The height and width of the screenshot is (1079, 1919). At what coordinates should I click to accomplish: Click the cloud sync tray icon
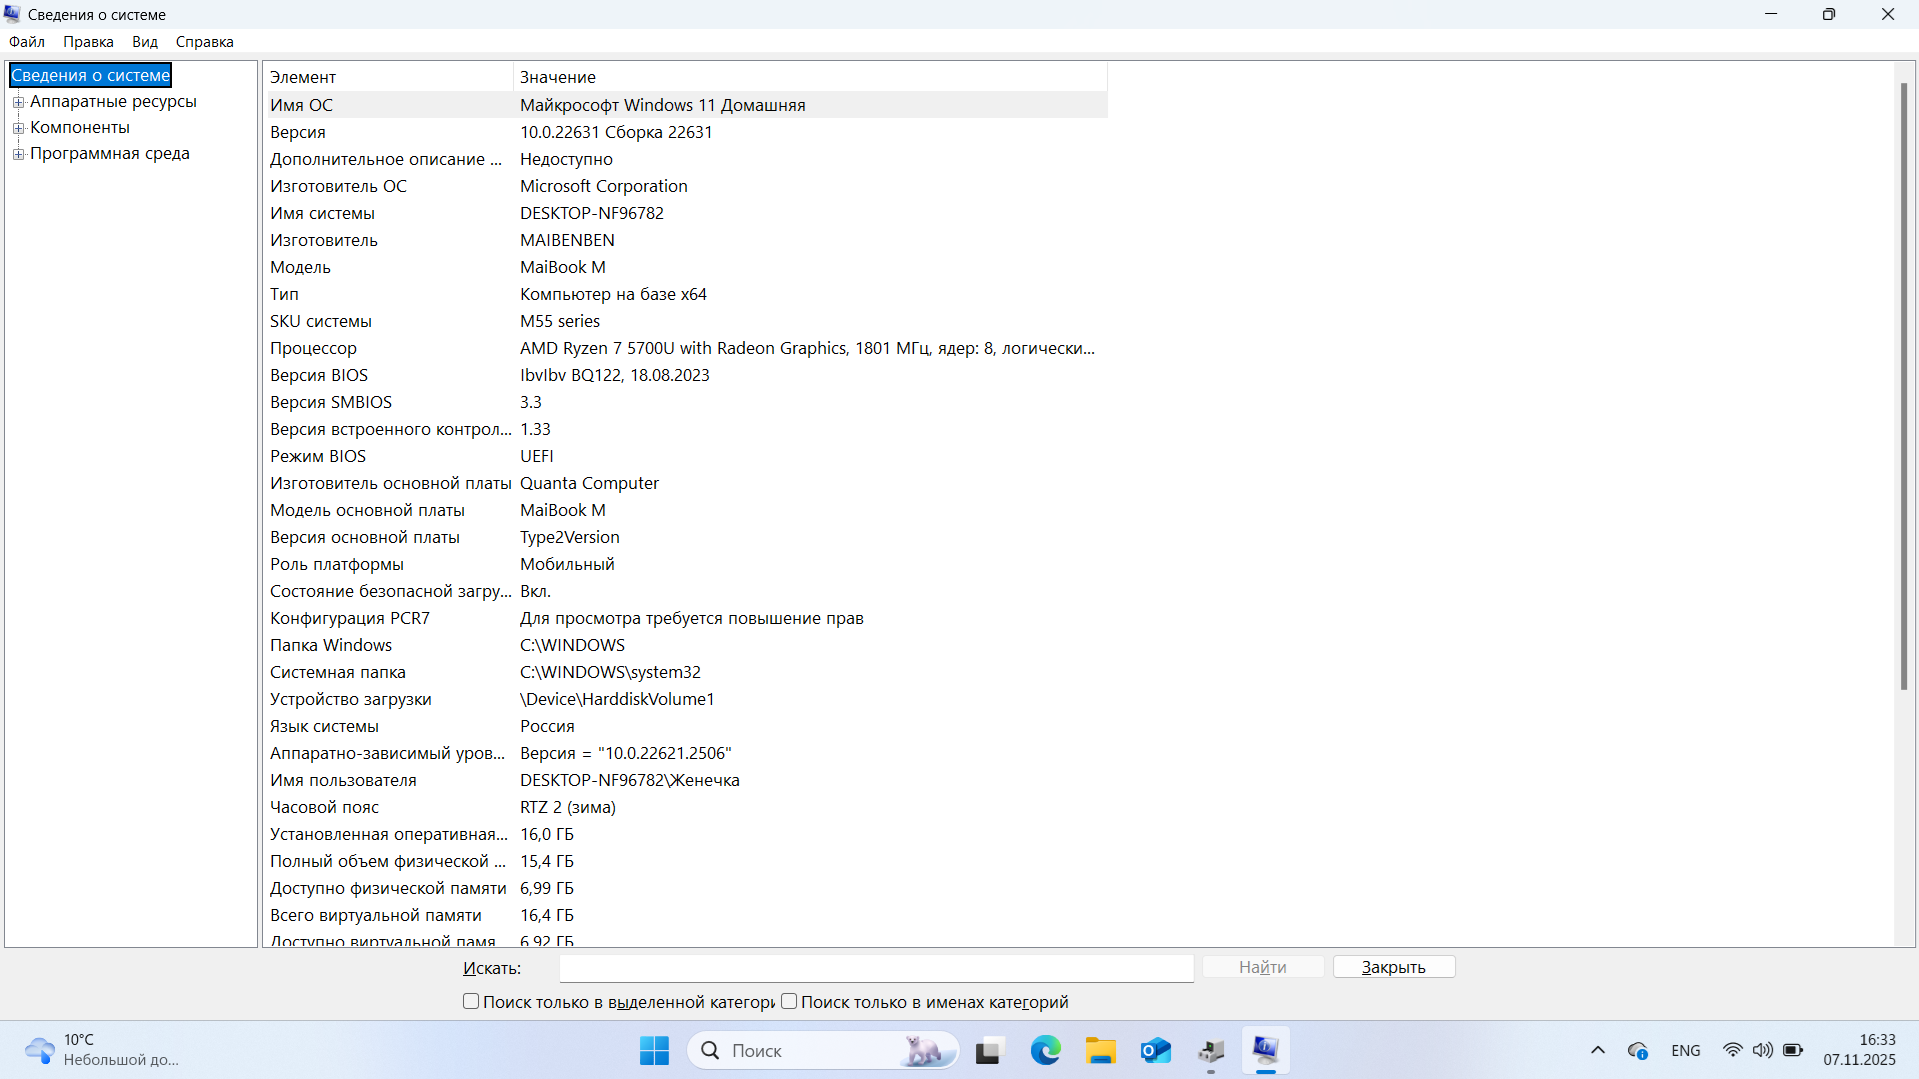pyautogui.click(x=1638, y=1050)
